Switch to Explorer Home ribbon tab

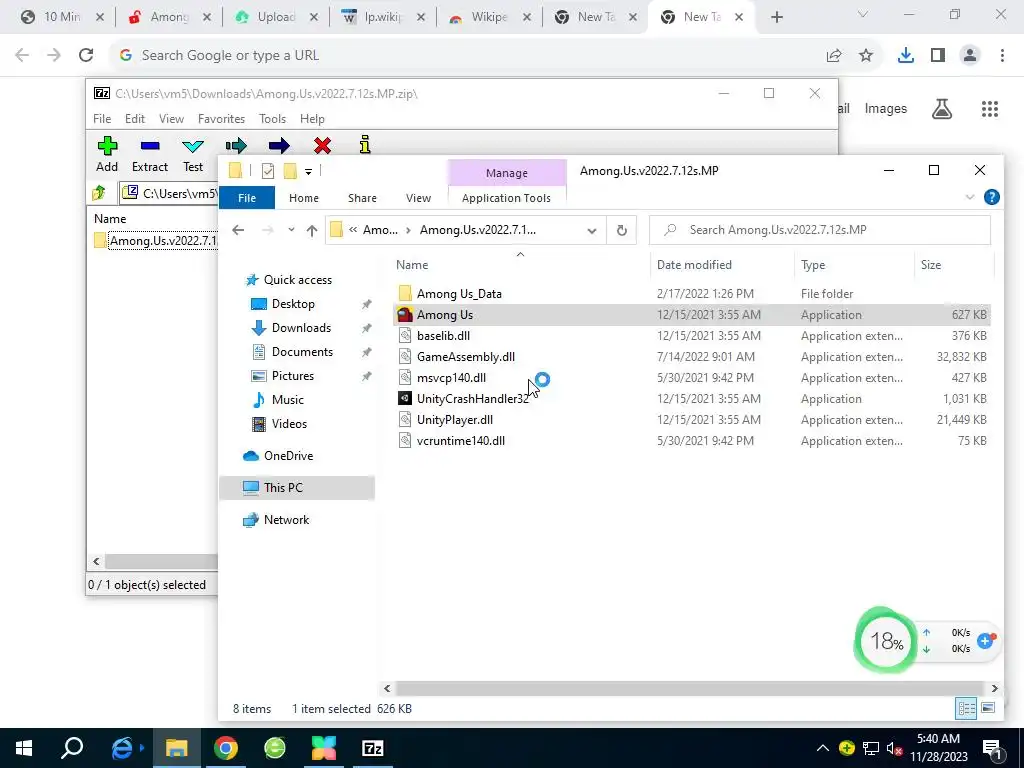tap(304, 198)
